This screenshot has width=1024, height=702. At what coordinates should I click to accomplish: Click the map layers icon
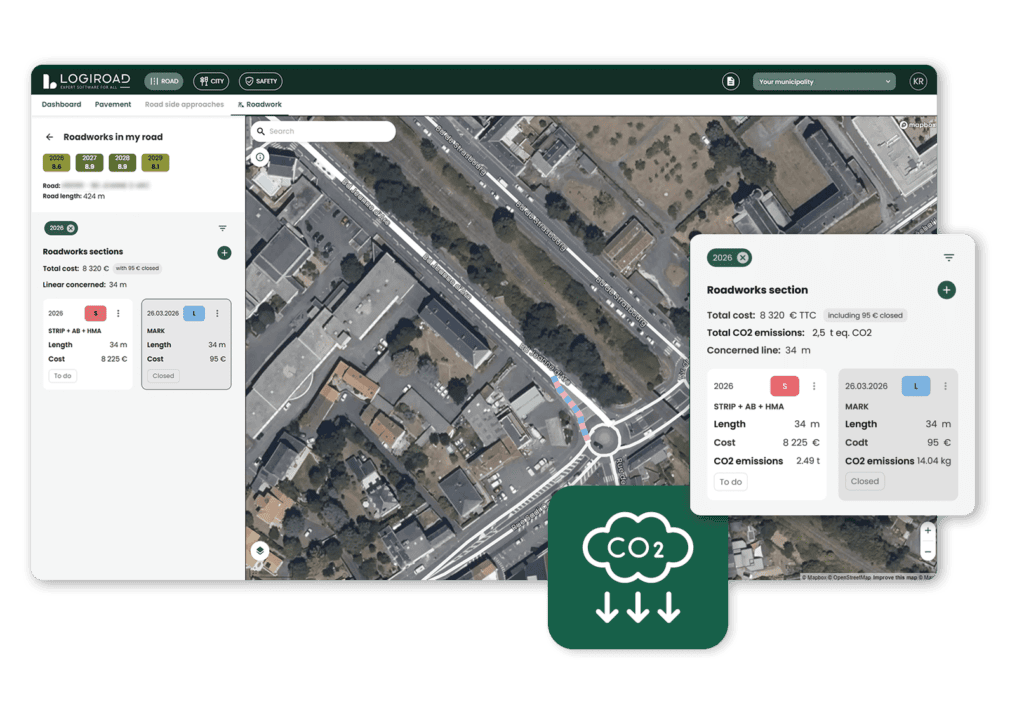[260, 550]
